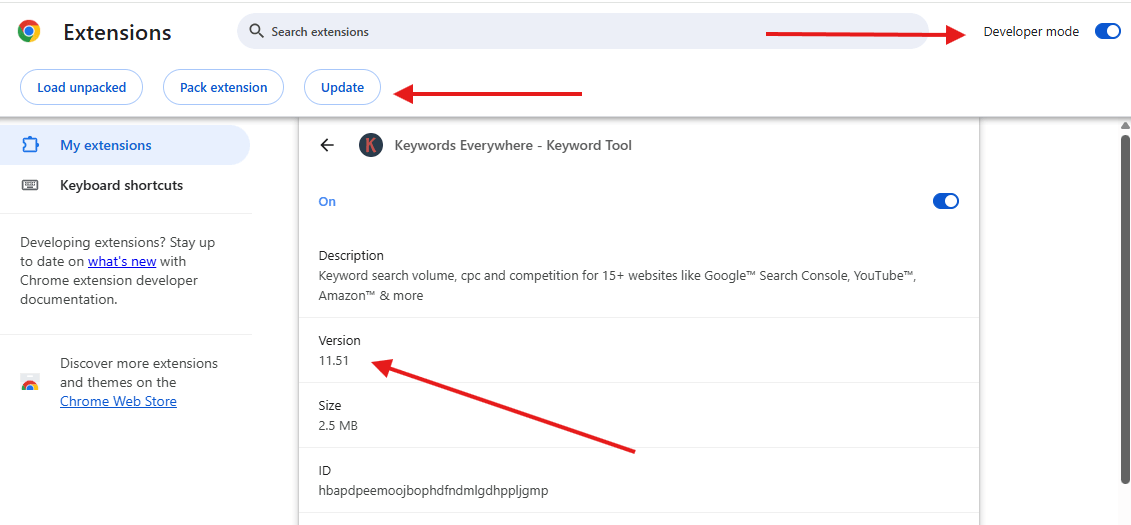Turn off Developer mode toggle
This screenshot has height=525, width=1131.
[x=1107, y=31]
